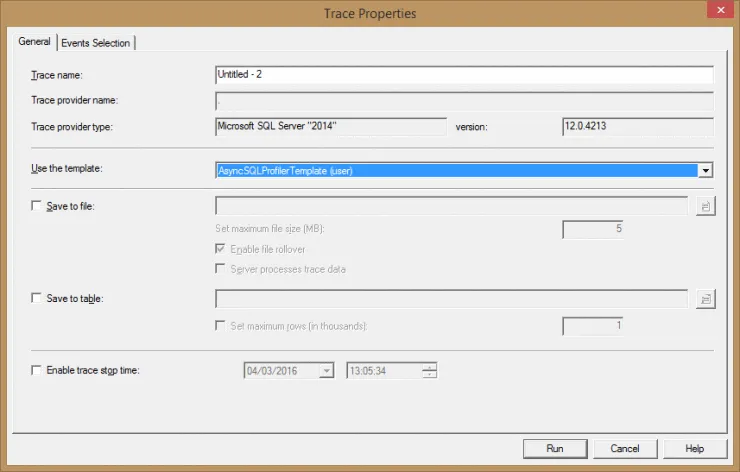Click into the Trace name text field
Viewport: 740px width, 472px height.
(x=463, y=74)
